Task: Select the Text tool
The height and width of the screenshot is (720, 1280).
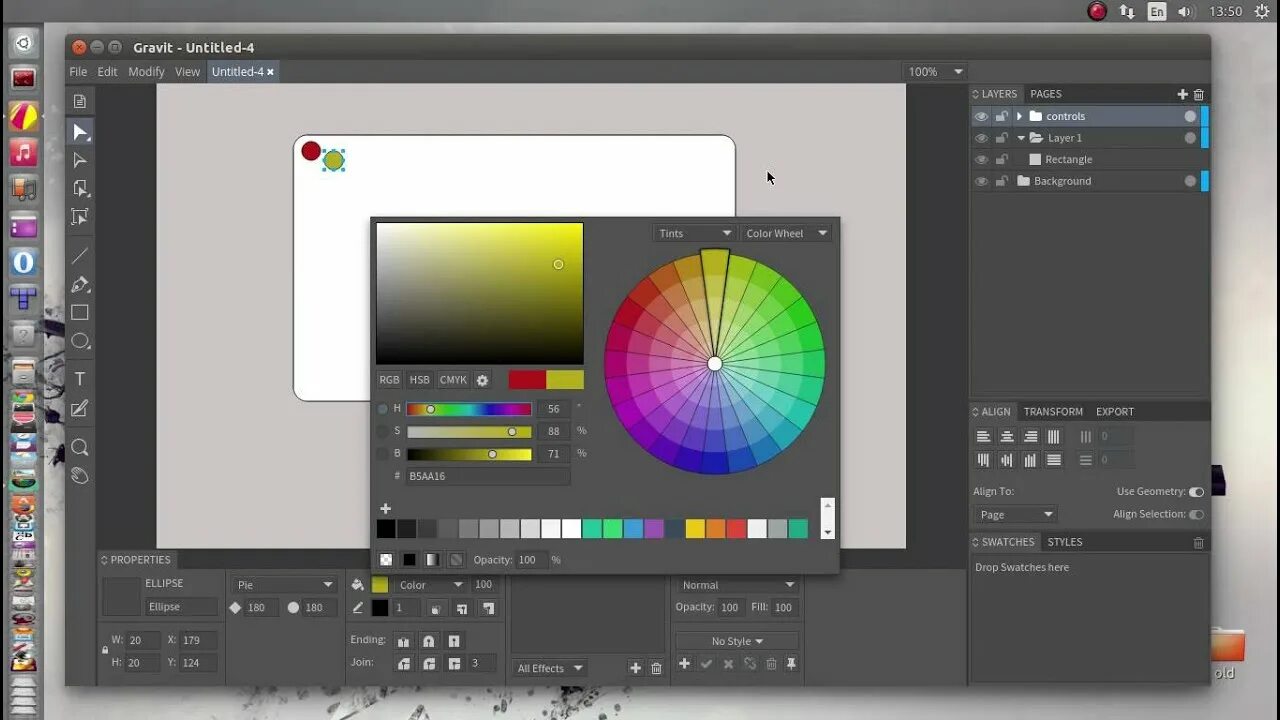Action: 80,379
